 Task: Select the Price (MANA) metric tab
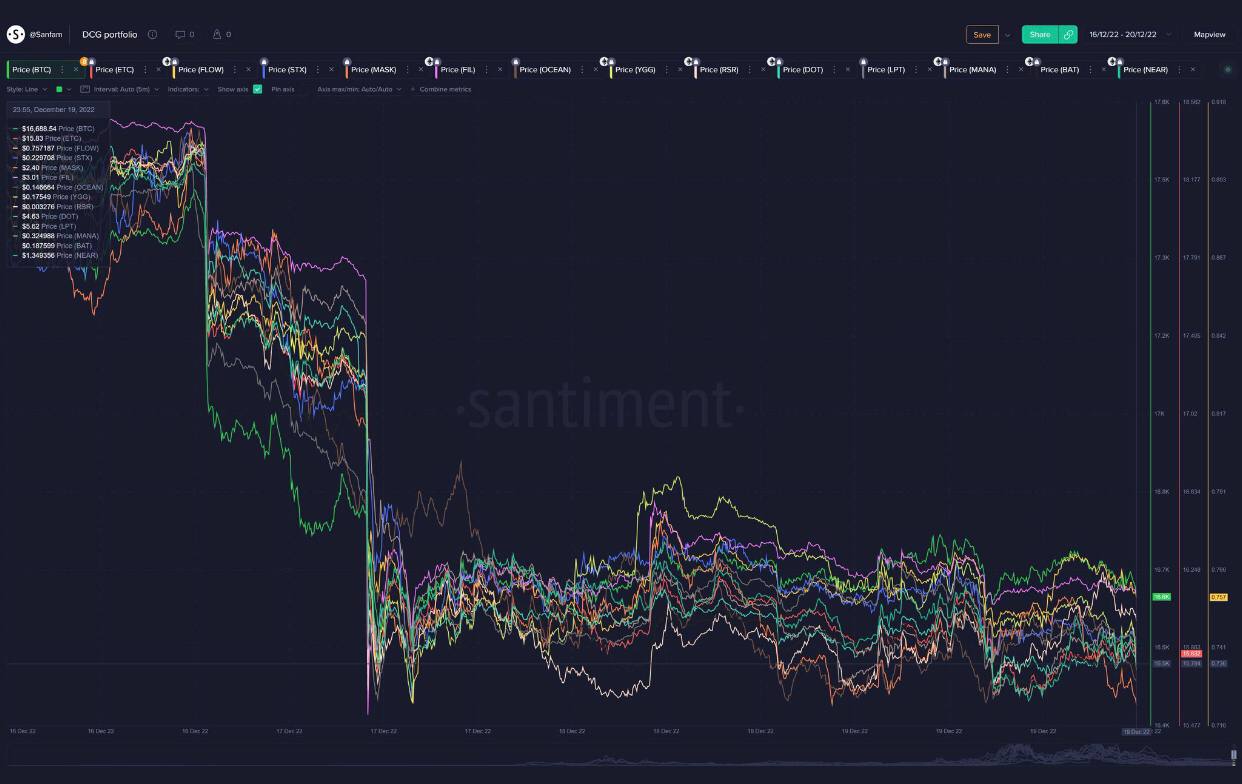(x=972, y=70)
